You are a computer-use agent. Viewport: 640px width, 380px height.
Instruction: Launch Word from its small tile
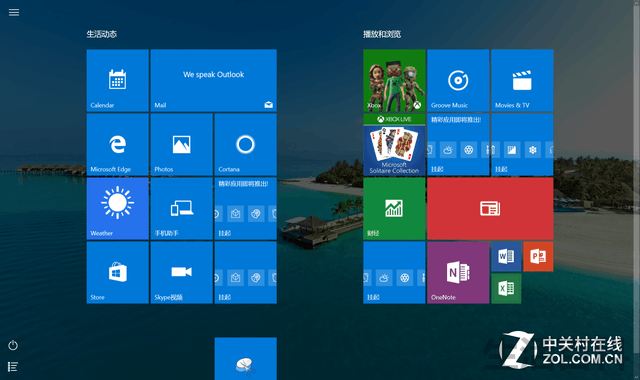(506, 257)
